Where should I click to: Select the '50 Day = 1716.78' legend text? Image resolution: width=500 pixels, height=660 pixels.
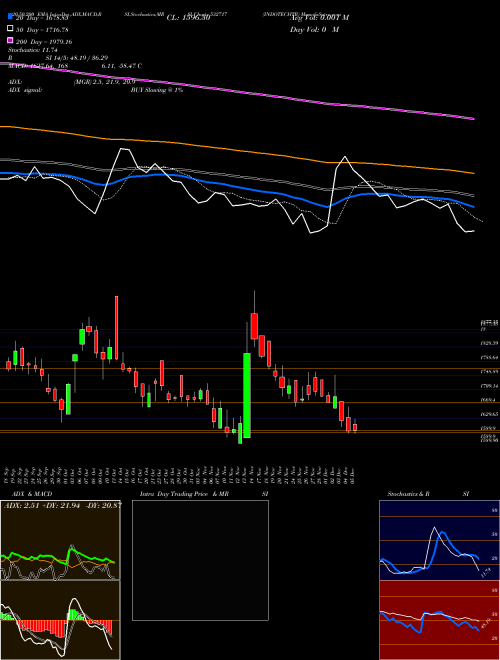coord(42,30)
